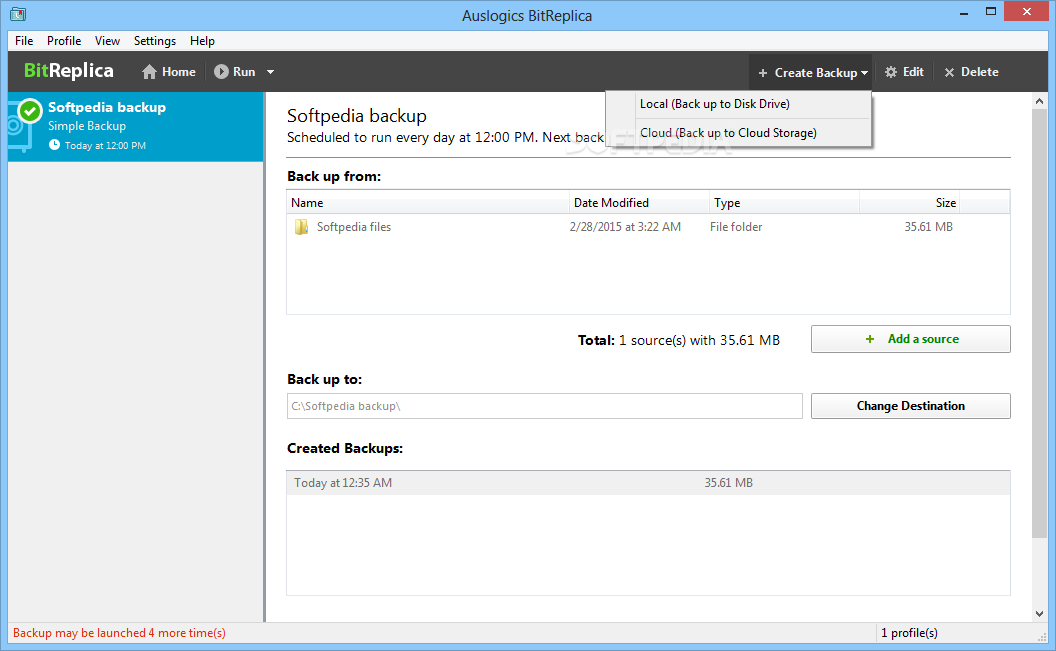The height and width of the screenshot is (651, 1056).
Task: Open the View menu
Action: [107, 40]
